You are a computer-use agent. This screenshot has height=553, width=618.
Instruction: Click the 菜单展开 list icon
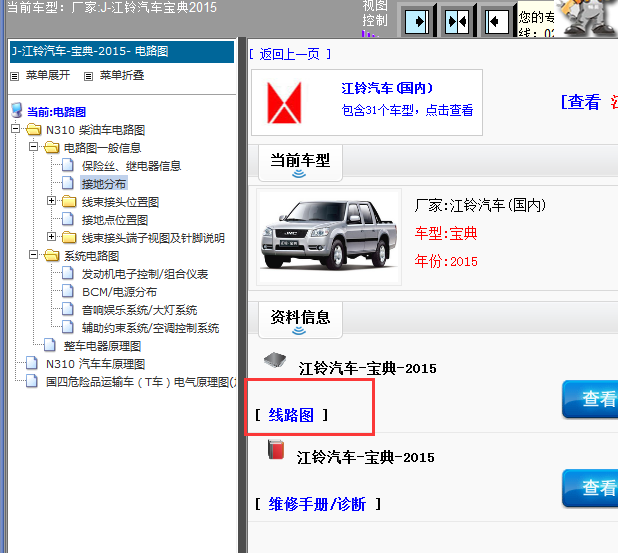pyautogui.click(x=15, y=76)
